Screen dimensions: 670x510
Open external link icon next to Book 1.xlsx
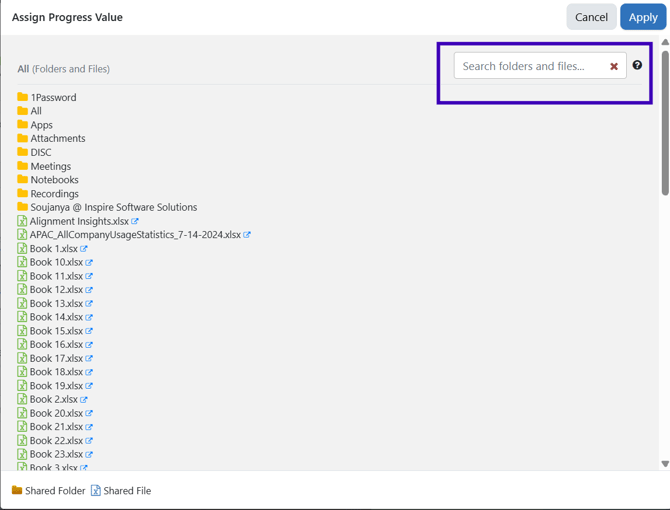pos(84,249)
